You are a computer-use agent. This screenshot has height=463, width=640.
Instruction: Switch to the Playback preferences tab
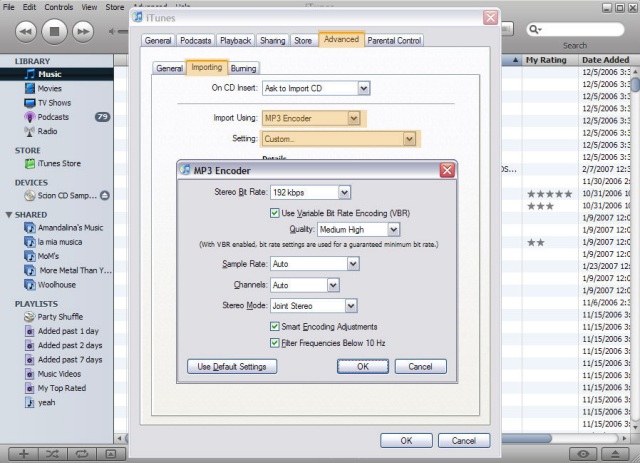click(x=236, y=40)
